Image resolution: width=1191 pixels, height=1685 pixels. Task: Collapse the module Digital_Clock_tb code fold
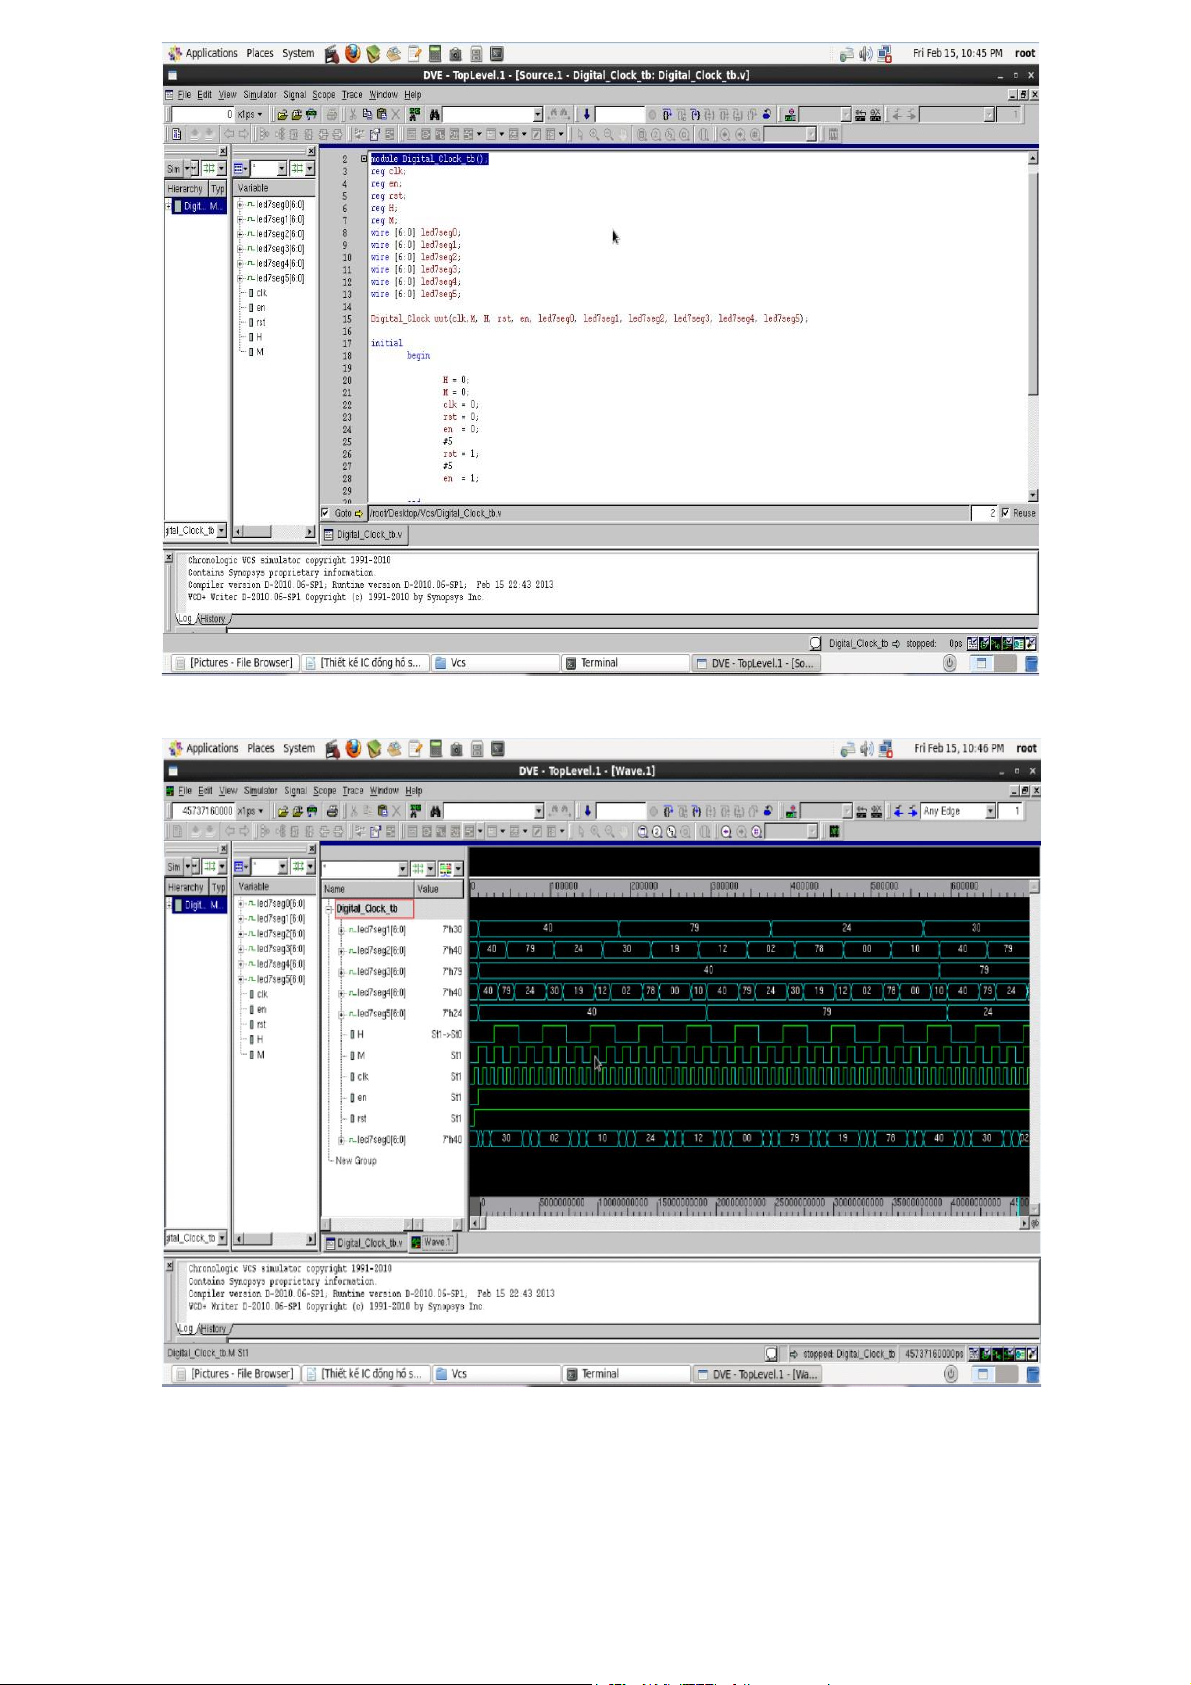[x=364, y=159]
